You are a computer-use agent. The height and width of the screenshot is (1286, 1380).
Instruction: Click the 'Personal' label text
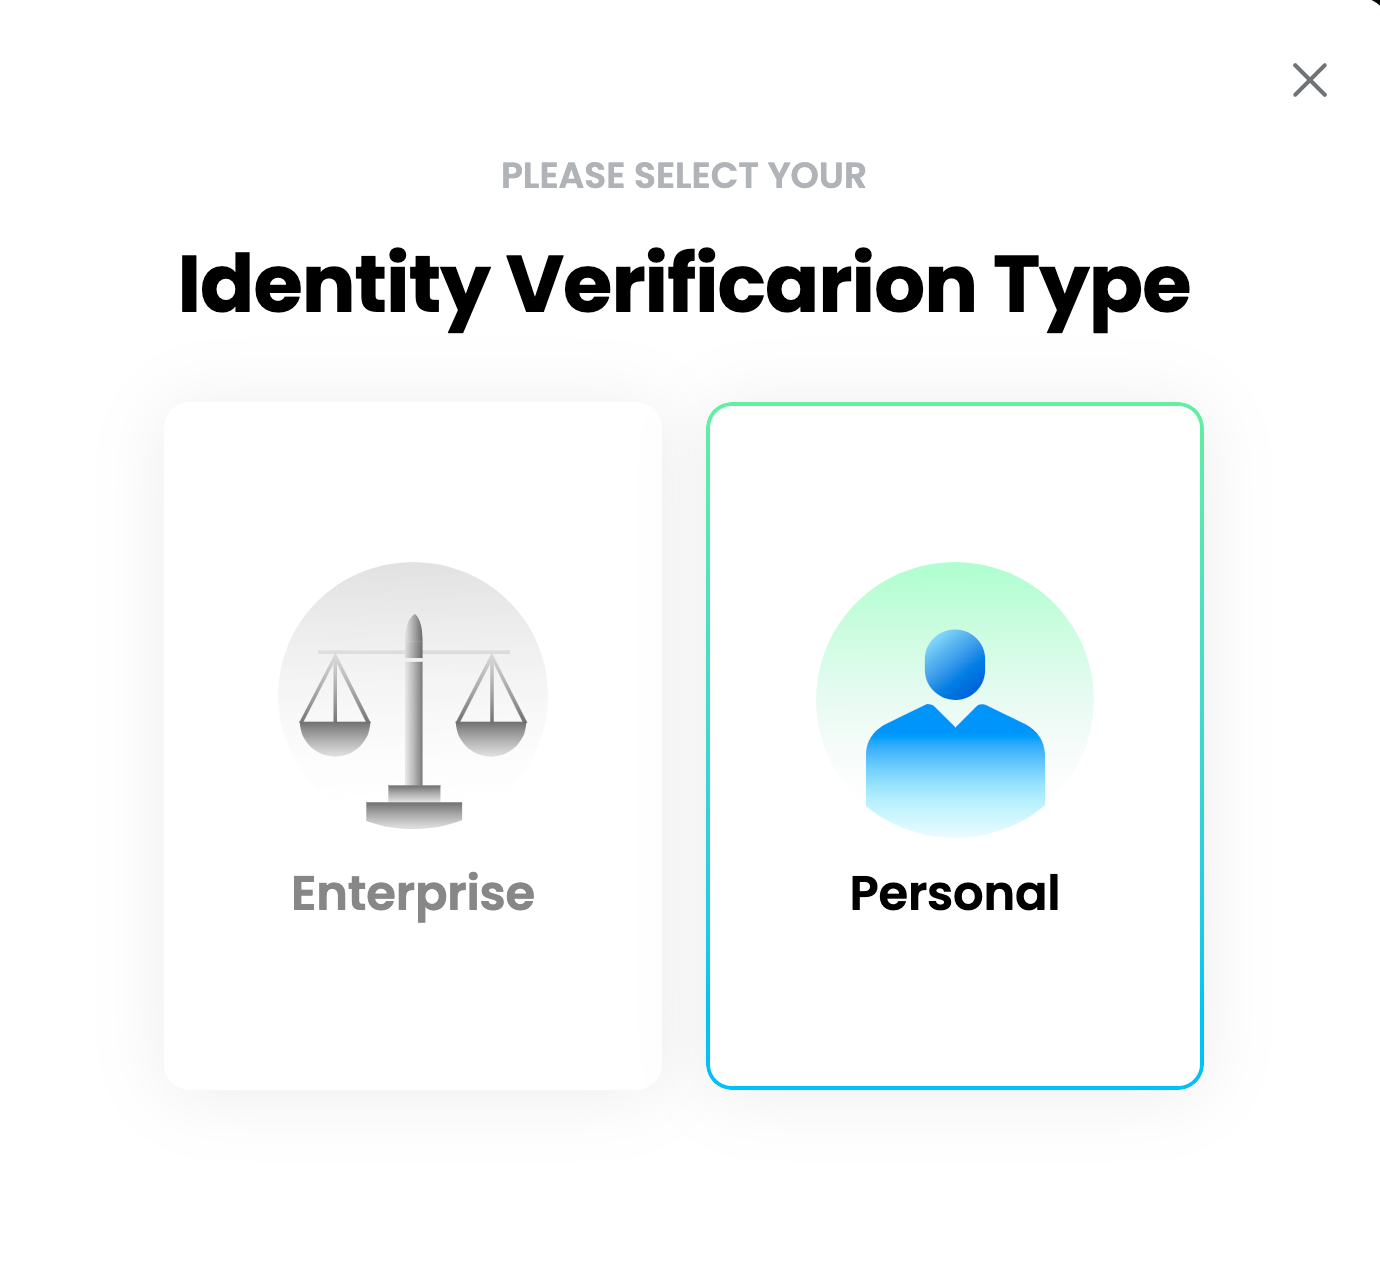tap(955, 893)
